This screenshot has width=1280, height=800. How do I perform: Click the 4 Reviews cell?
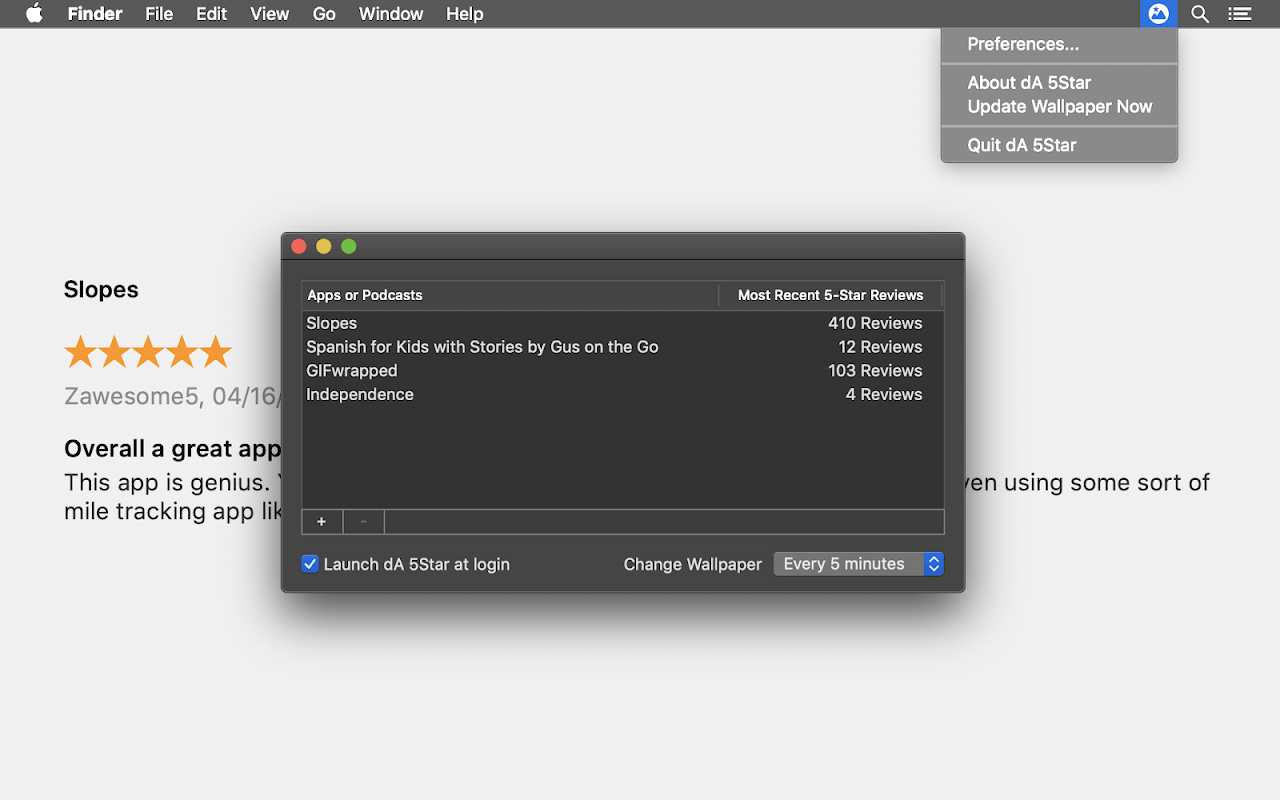click(884, 395)
